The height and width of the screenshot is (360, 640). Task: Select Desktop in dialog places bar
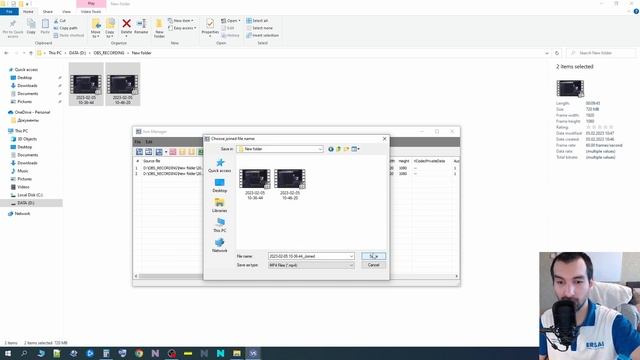(220, 185)
